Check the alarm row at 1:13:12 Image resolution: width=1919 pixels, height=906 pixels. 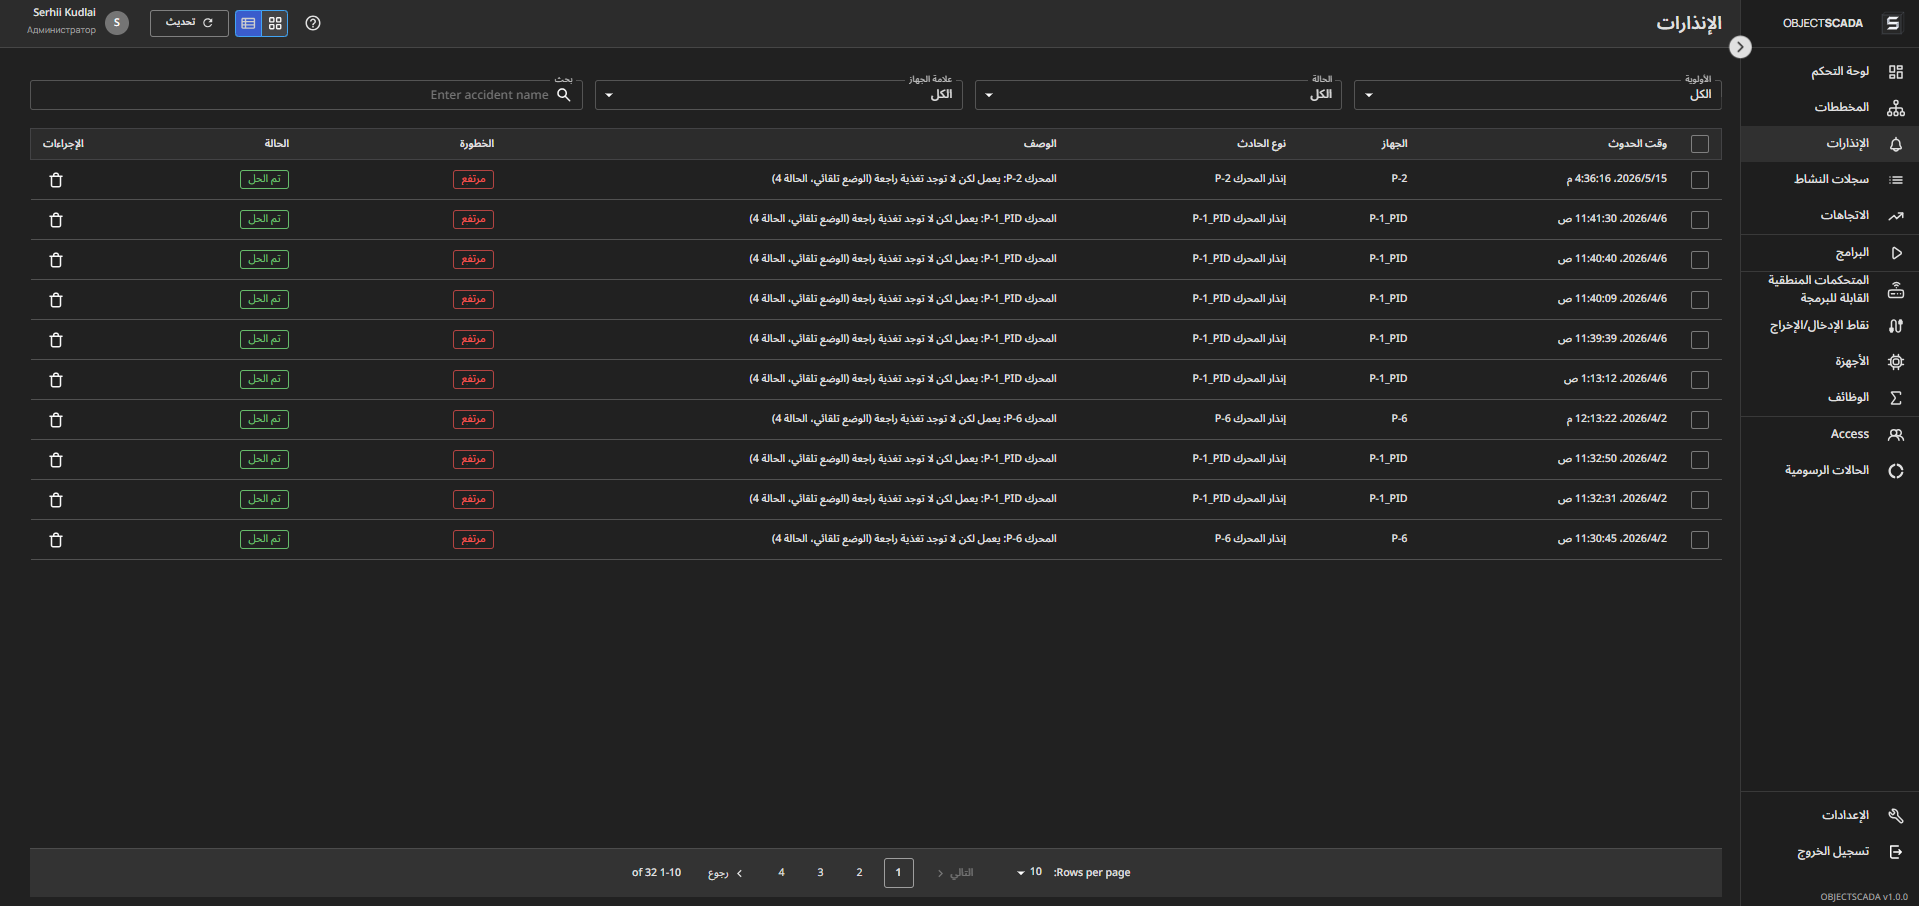1699,380
